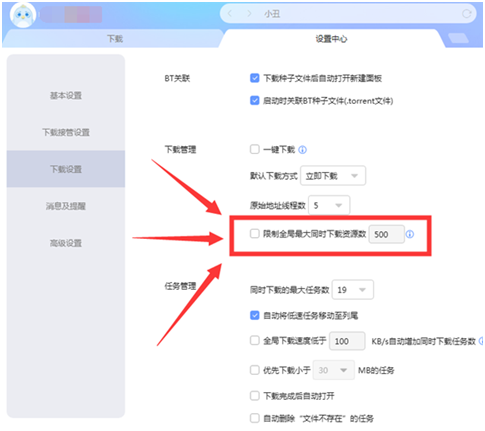This screenshot has width=485, height=431.
Task: Click info icon beside the 500 field
Action: click(x=410, y=234)
